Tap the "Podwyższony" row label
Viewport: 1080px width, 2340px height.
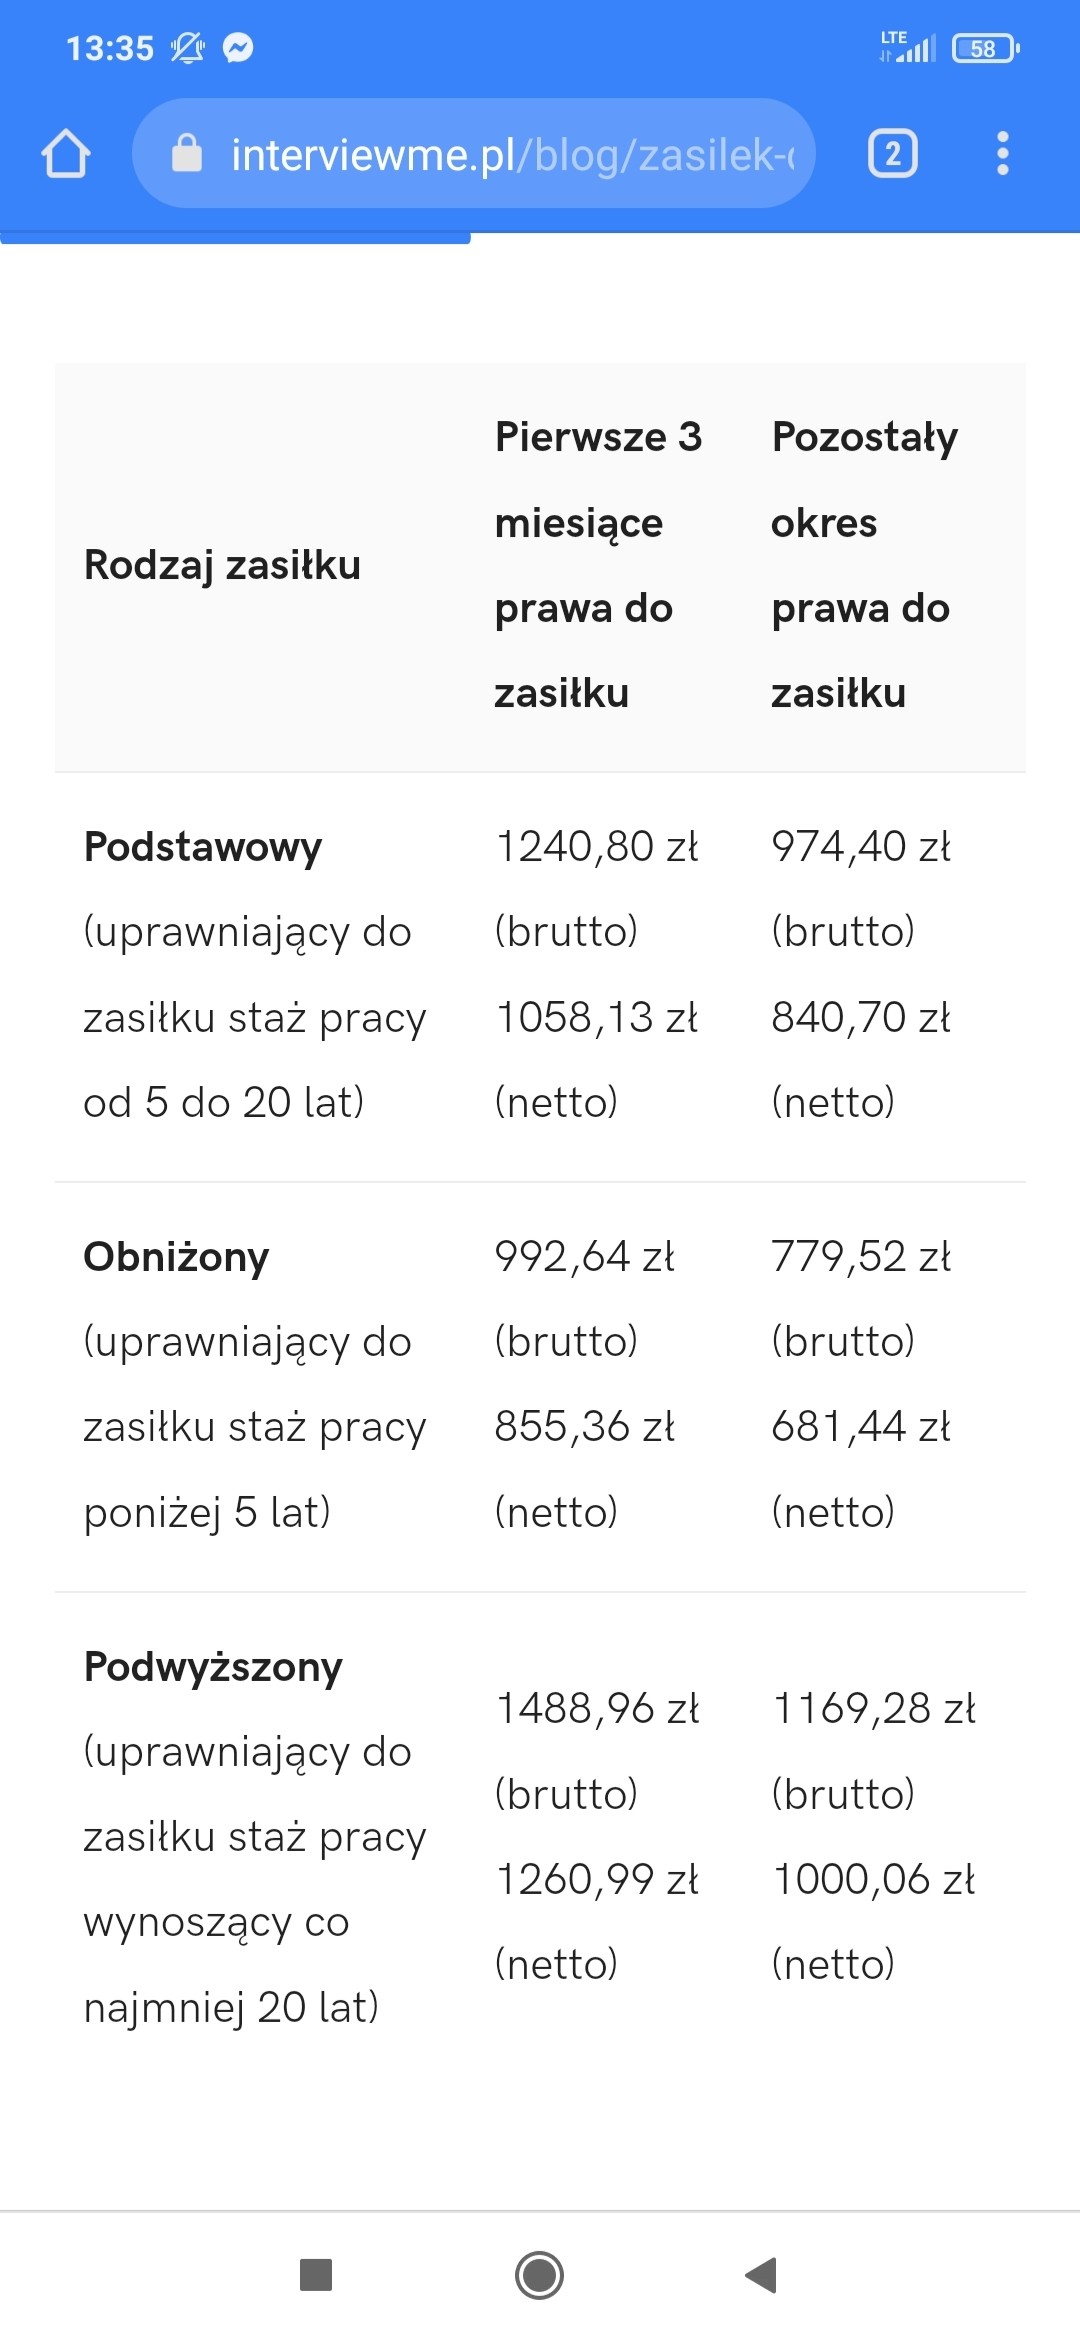point(213,1667)
